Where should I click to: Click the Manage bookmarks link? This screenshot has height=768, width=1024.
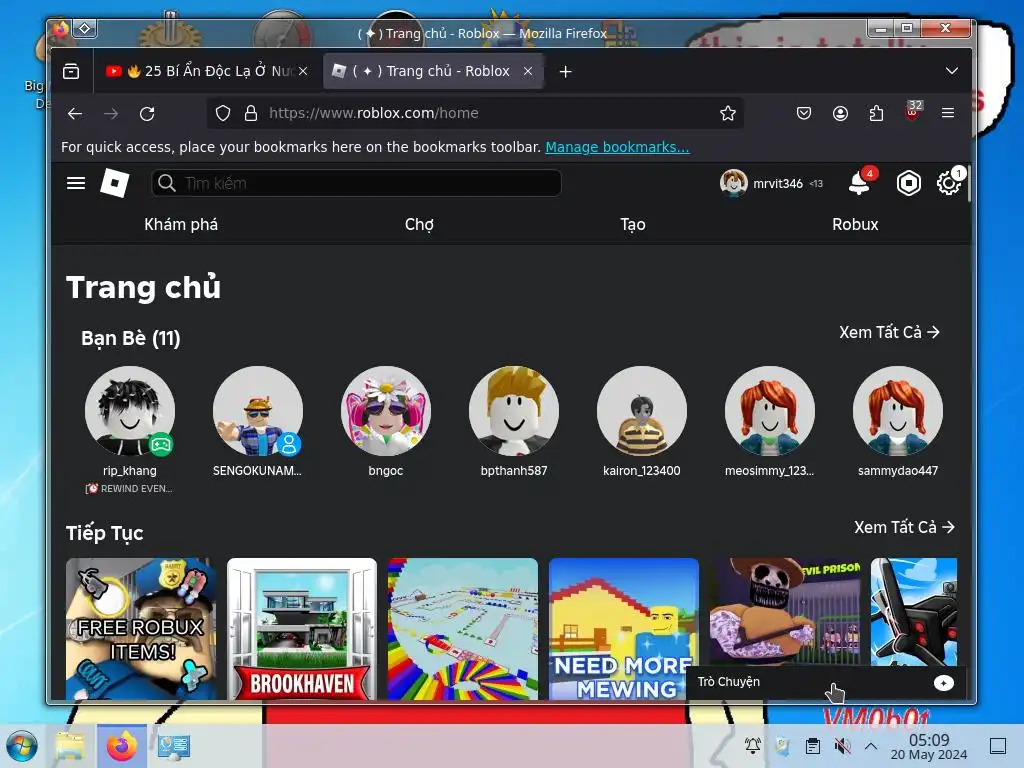[617, 148]
